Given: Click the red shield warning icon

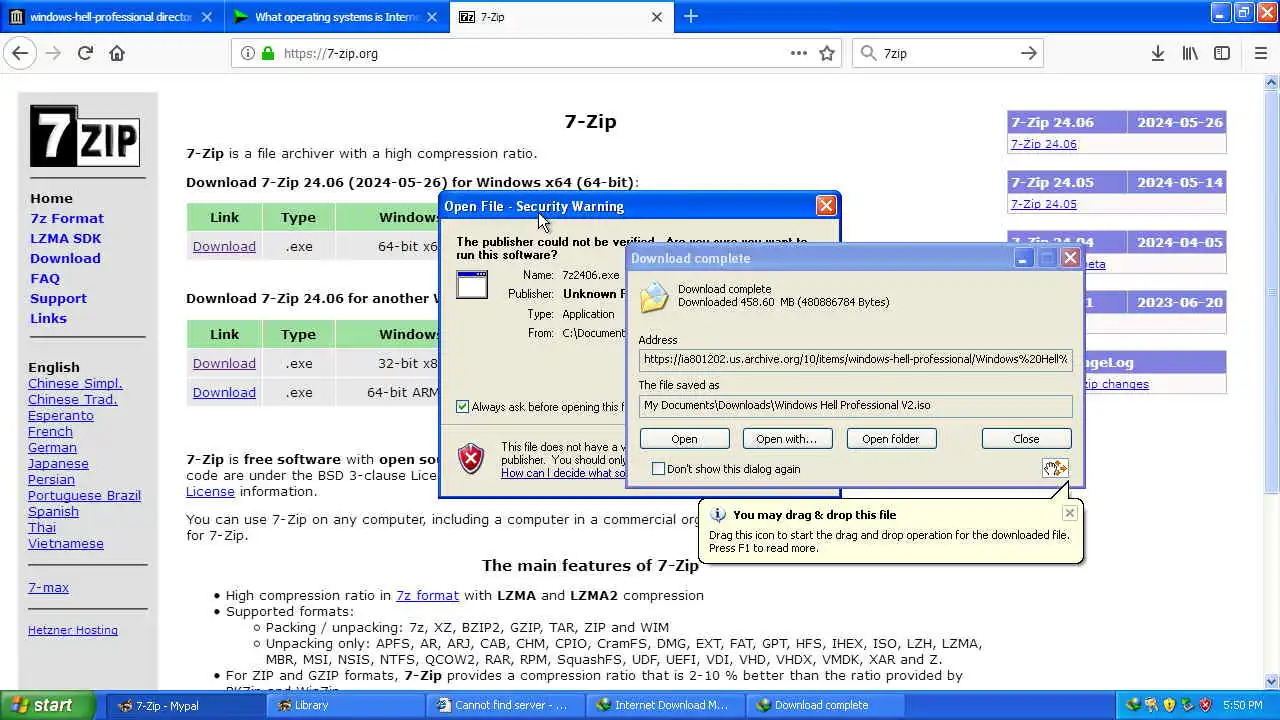Looking at the screenshot, I should [471, 459].
